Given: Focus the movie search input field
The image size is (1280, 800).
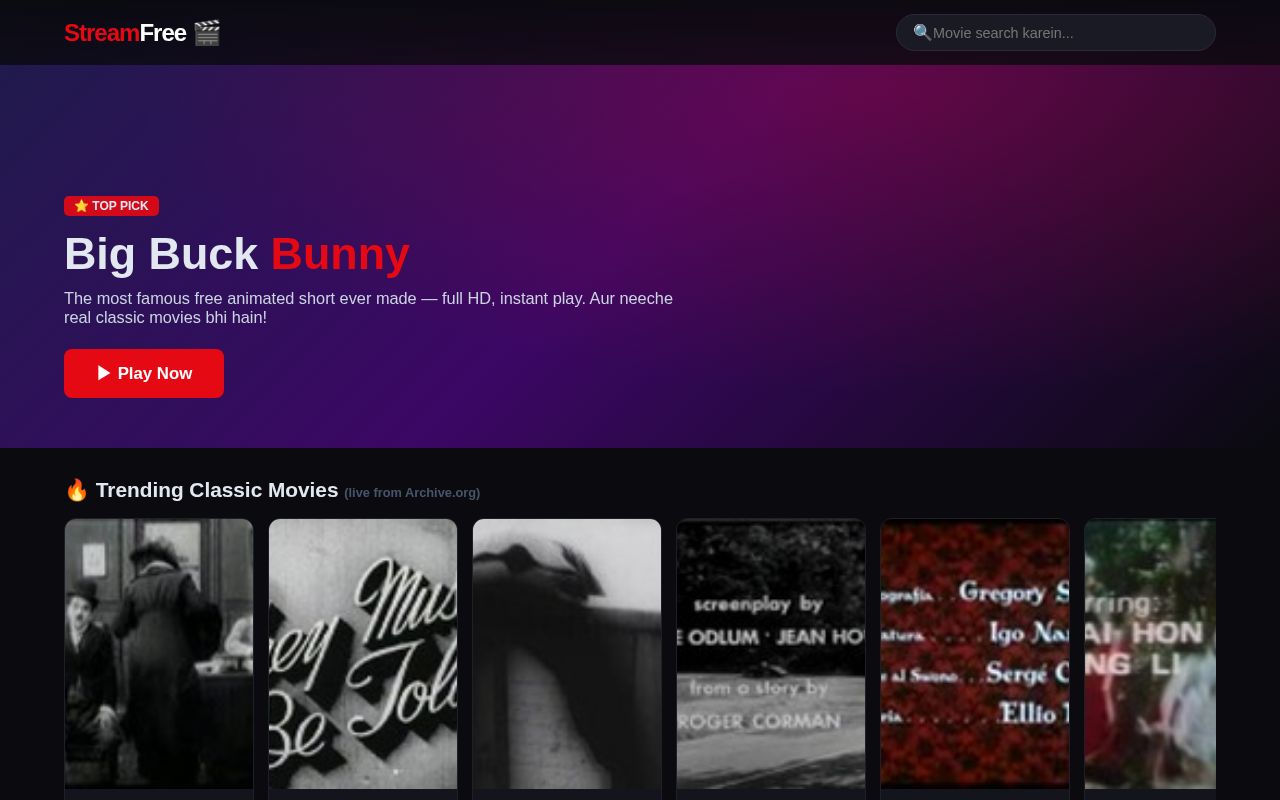Looking at the screenshot, I should pos(1056,33).
